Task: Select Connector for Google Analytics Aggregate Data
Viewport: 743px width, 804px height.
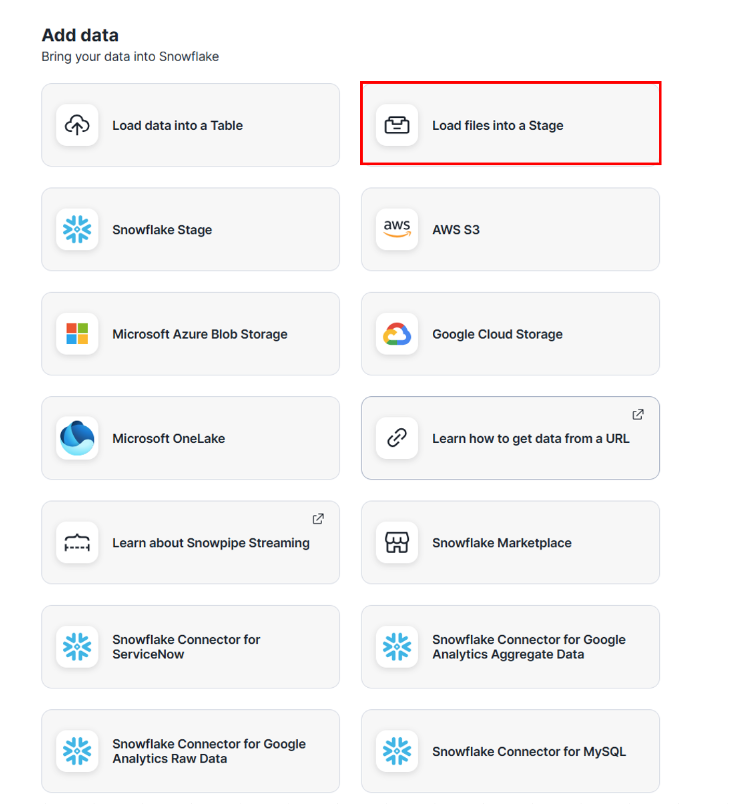Action: (x=510, y=647)
